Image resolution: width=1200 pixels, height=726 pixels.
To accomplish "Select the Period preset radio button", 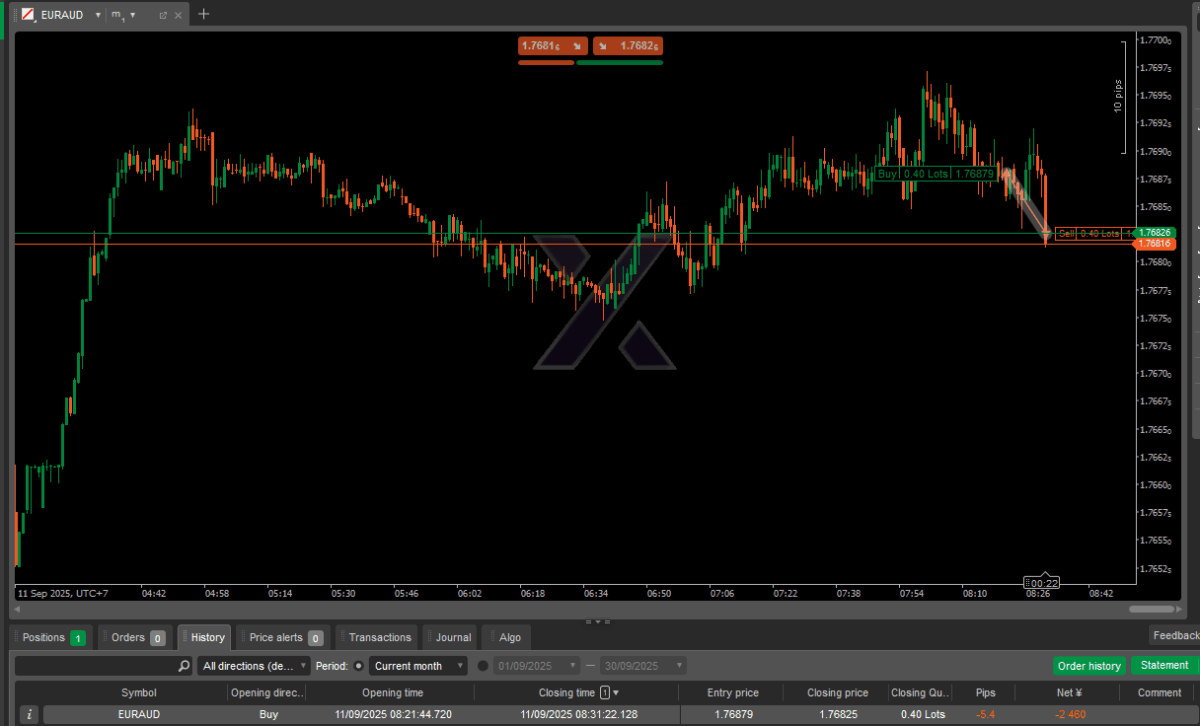I will pos(359,665).
